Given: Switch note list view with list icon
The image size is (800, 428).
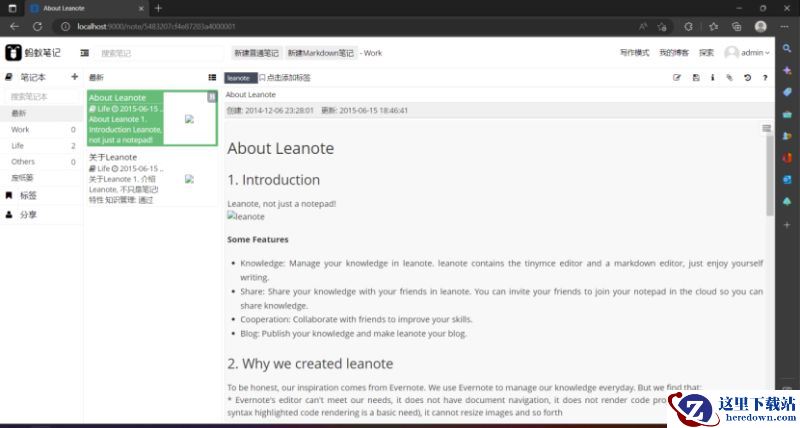Looking at the screenshot, I should click(212, 78).
